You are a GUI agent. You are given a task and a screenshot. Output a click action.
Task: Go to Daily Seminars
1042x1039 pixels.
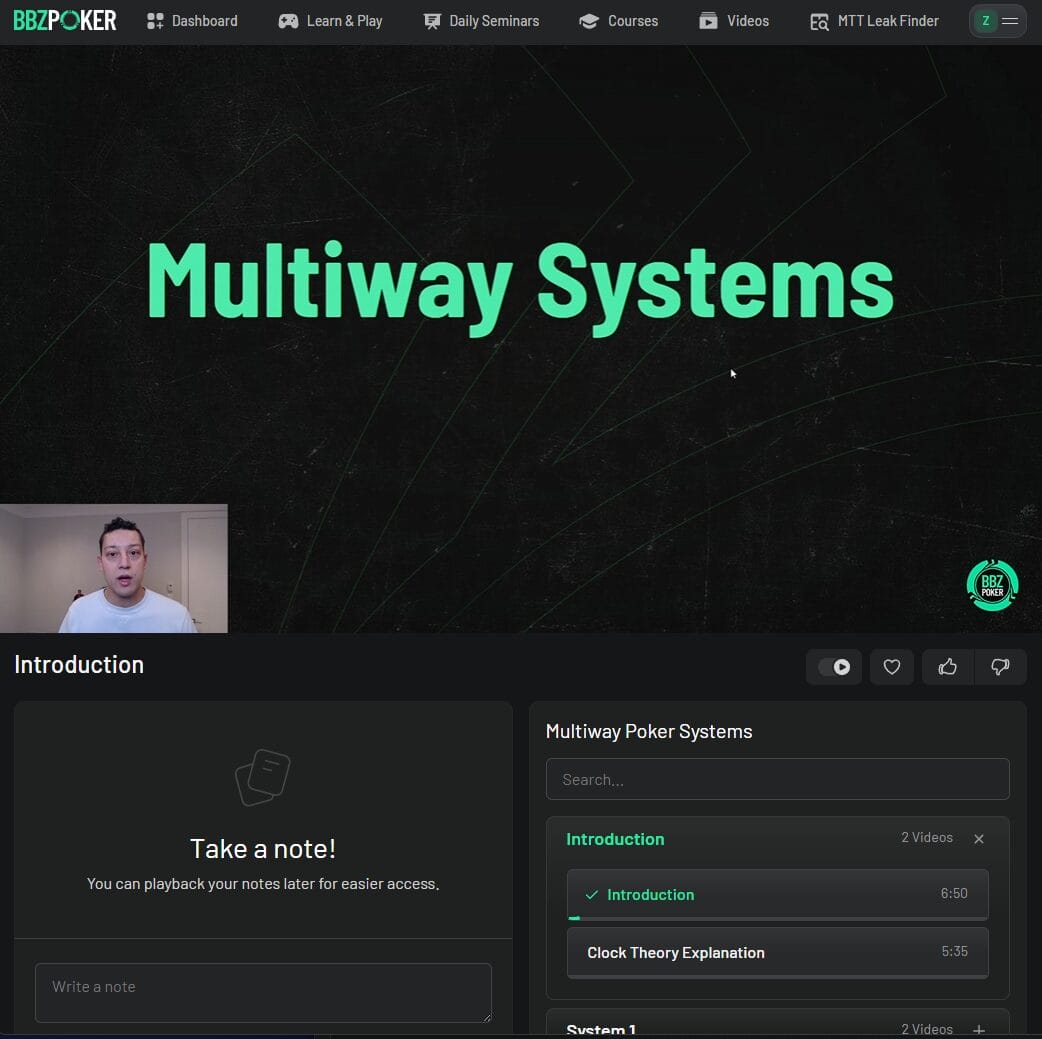(481, 21)
